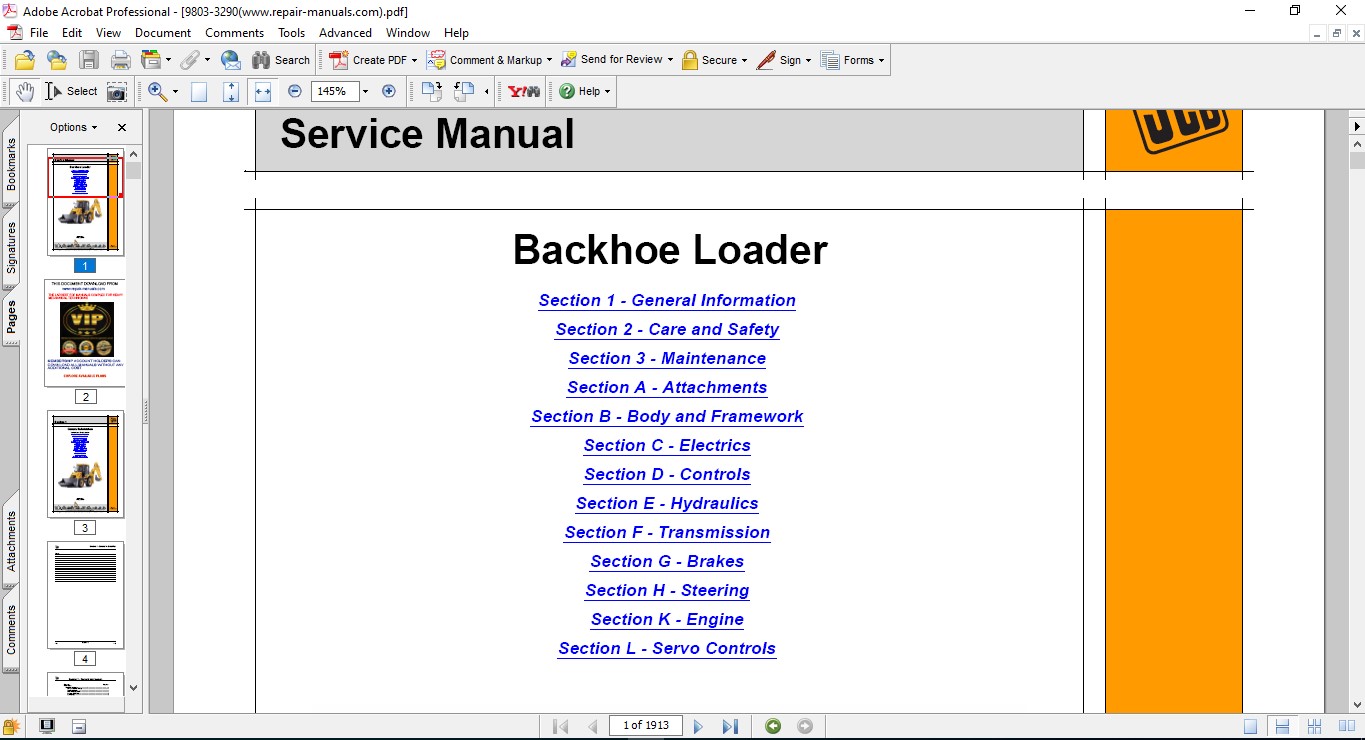Viewport: 1365px width, 740px height.
Task: Click the Email globe icon
Action: pyautogui.click(x=231, y=60)
